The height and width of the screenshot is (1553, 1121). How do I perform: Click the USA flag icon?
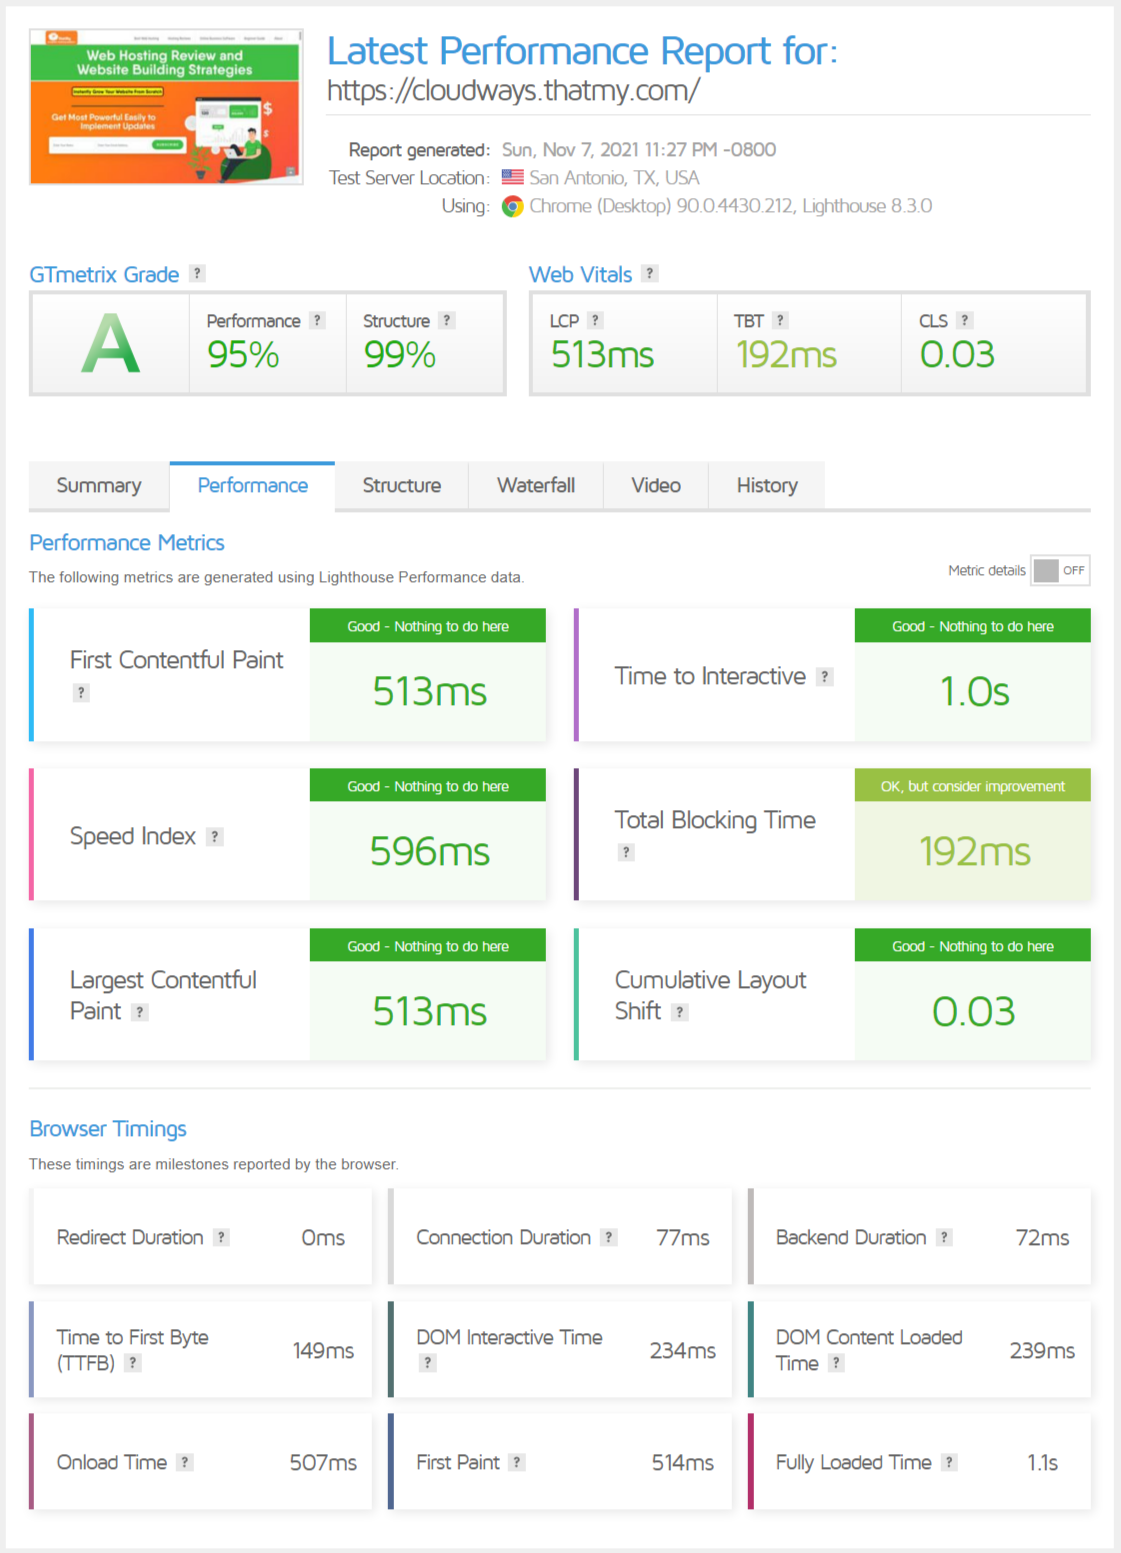point(512,177)
